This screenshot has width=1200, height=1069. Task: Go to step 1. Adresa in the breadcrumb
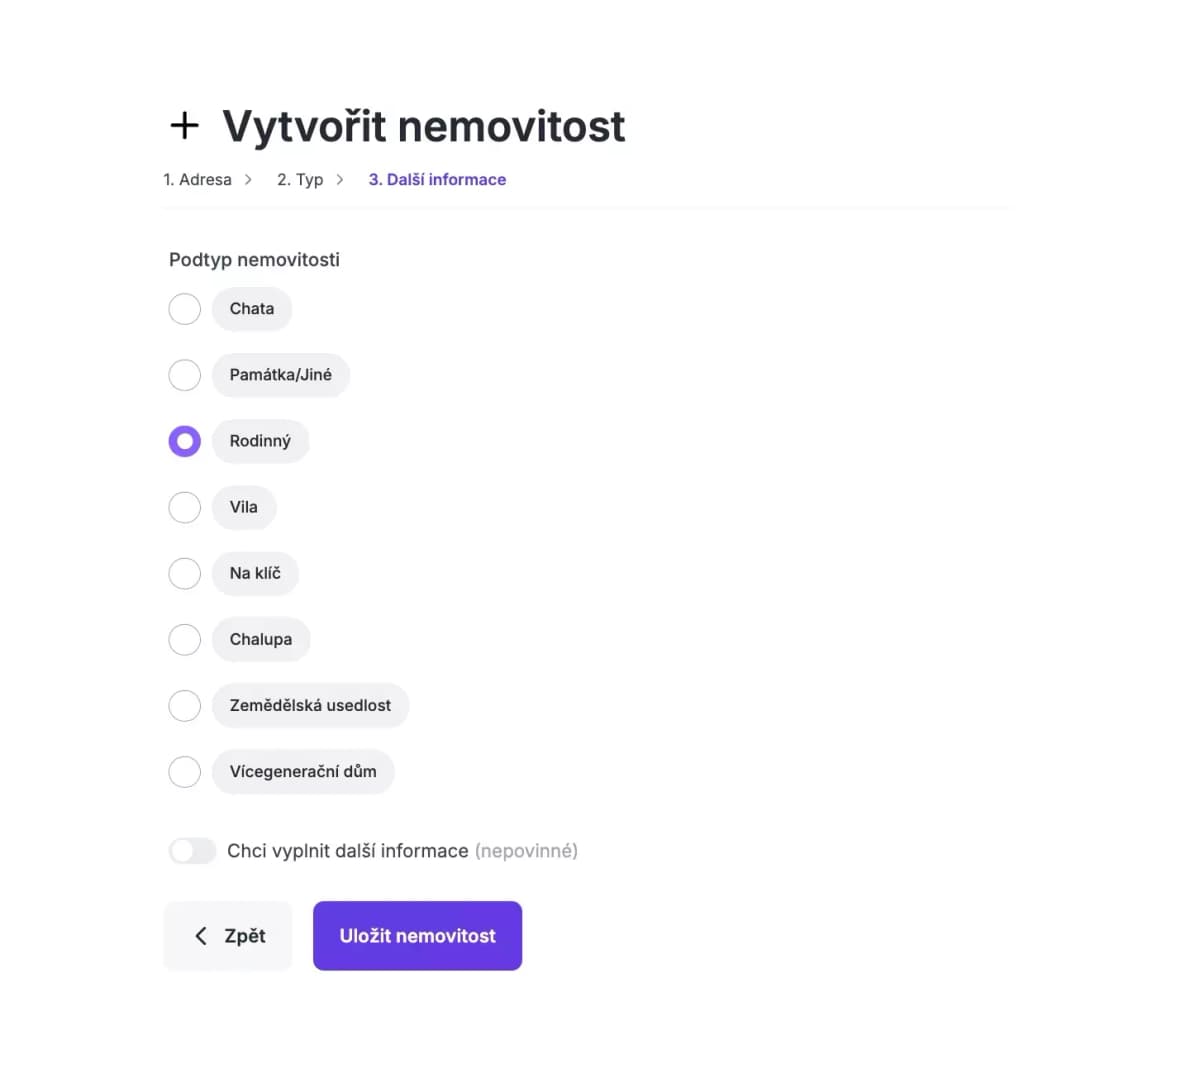tap(197, 179)
